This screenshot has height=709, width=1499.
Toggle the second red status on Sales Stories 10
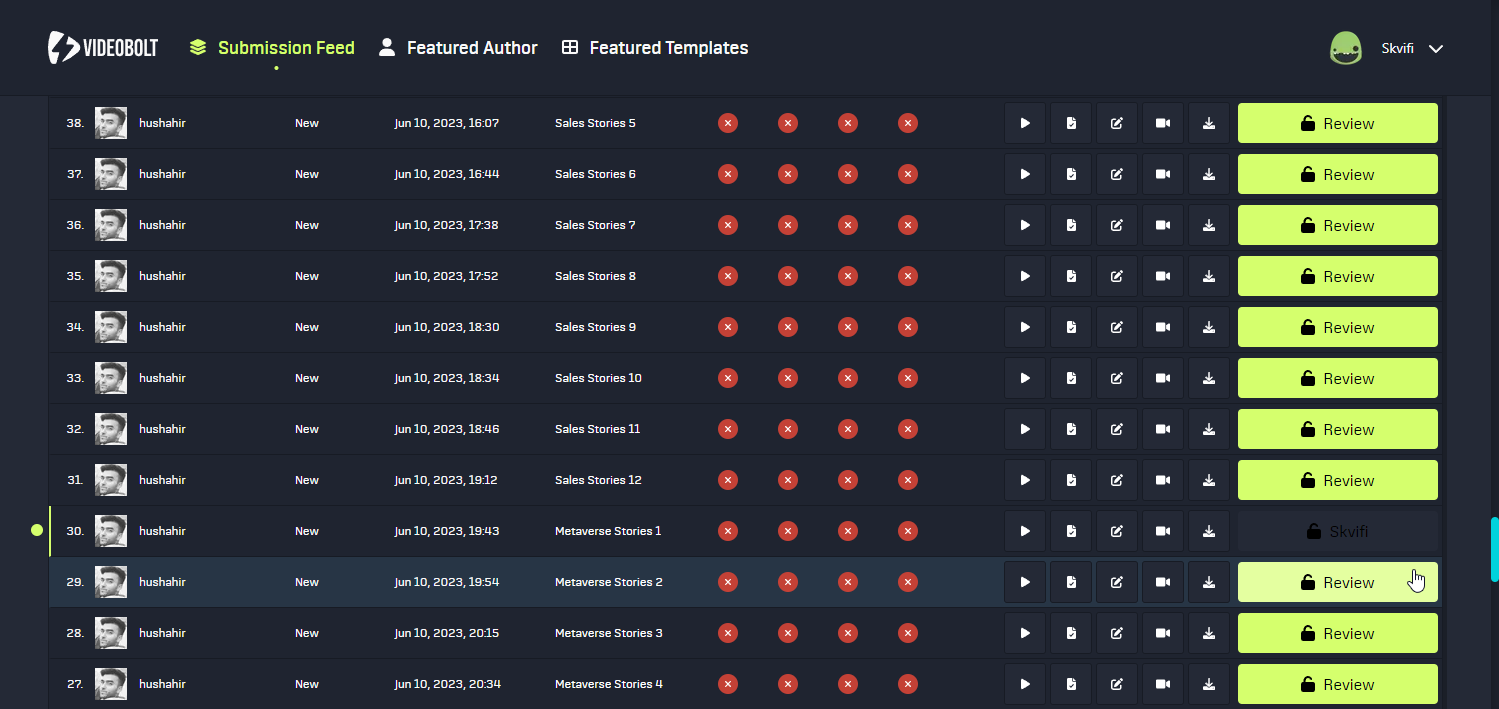[788, 379]
